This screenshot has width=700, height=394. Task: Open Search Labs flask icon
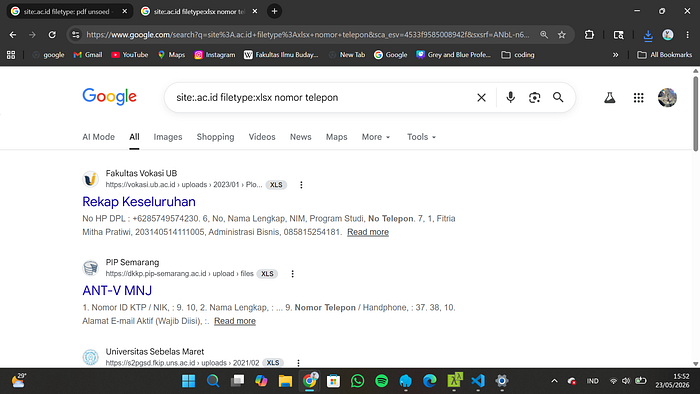(610, 98)
